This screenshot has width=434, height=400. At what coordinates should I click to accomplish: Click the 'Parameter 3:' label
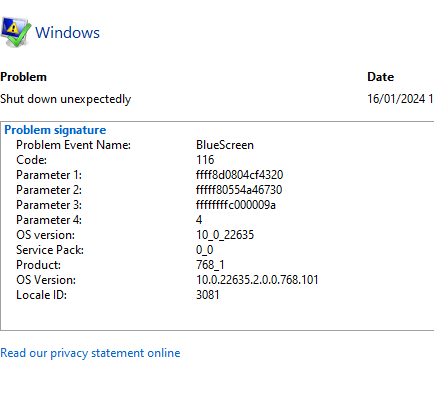[49, 205]
